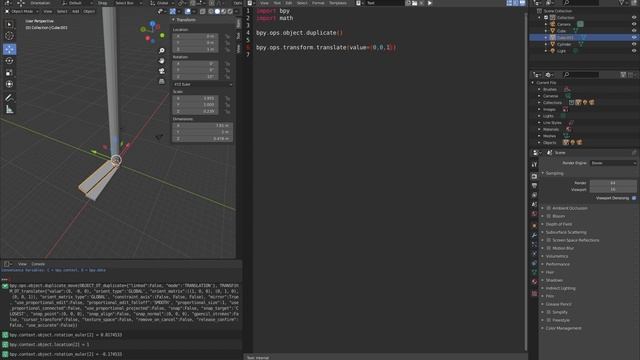This screenshot has width=640, height=360.
Task: Open the Tool properties tab icon
Action: pos(534,164)
